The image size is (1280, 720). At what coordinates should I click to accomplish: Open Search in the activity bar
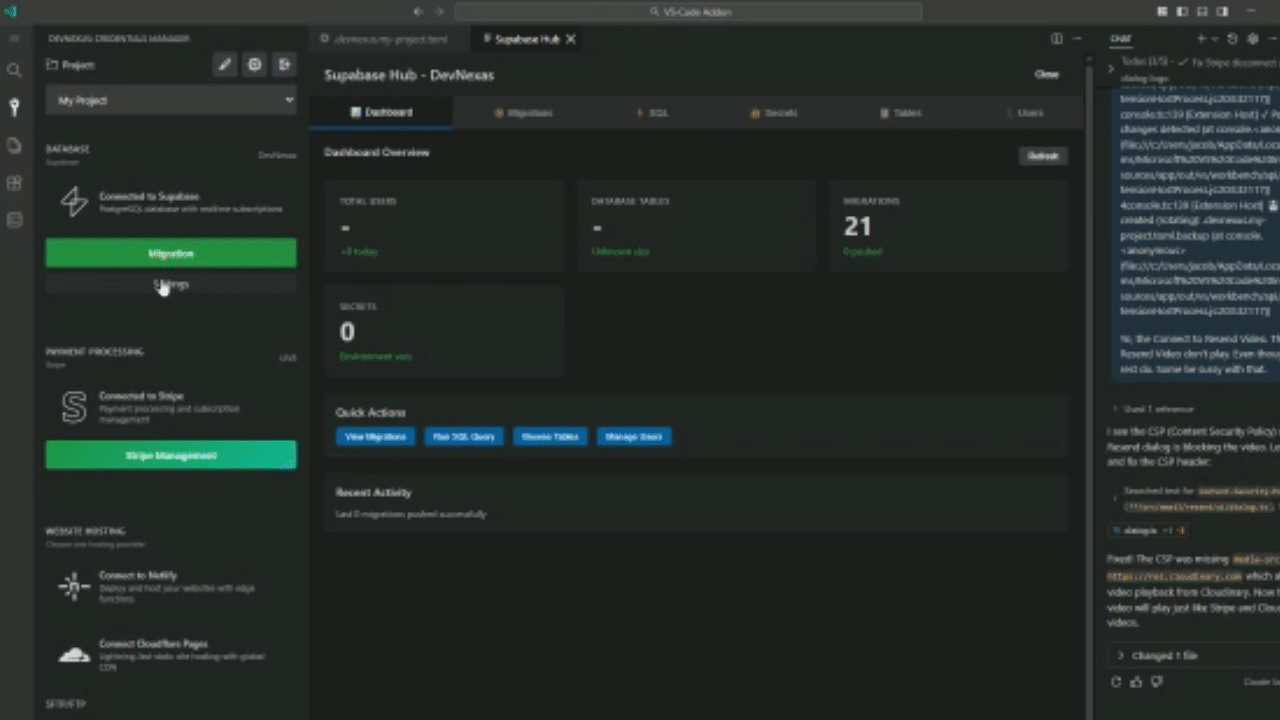coord(14,71)
